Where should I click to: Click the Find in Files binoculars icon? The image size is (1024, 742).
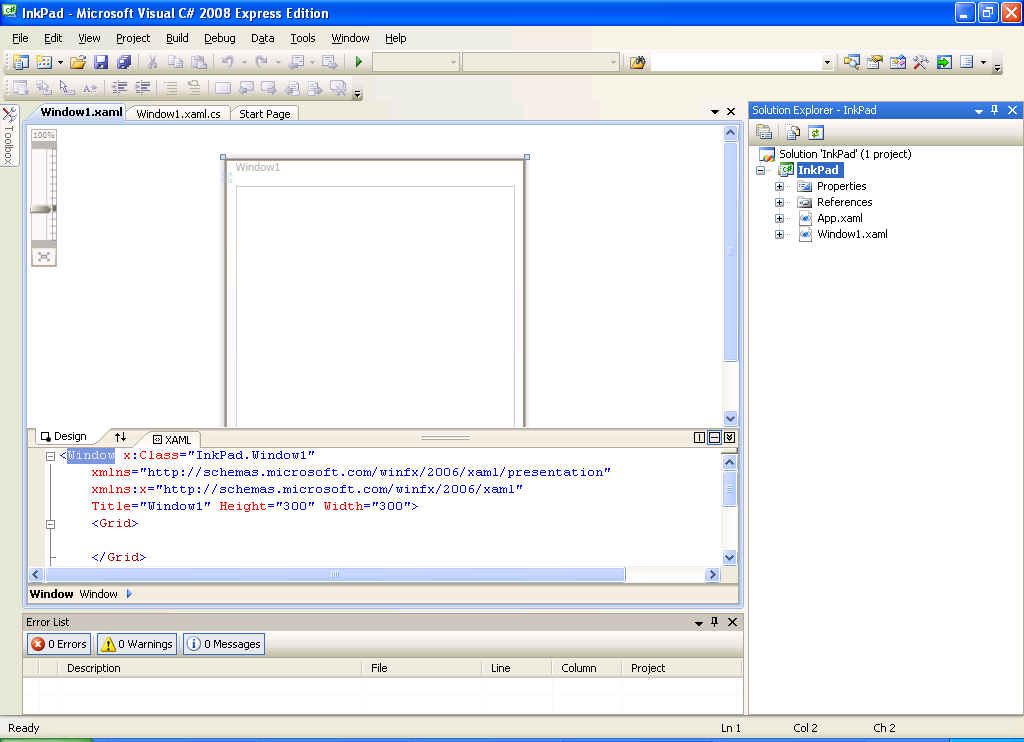637,62
